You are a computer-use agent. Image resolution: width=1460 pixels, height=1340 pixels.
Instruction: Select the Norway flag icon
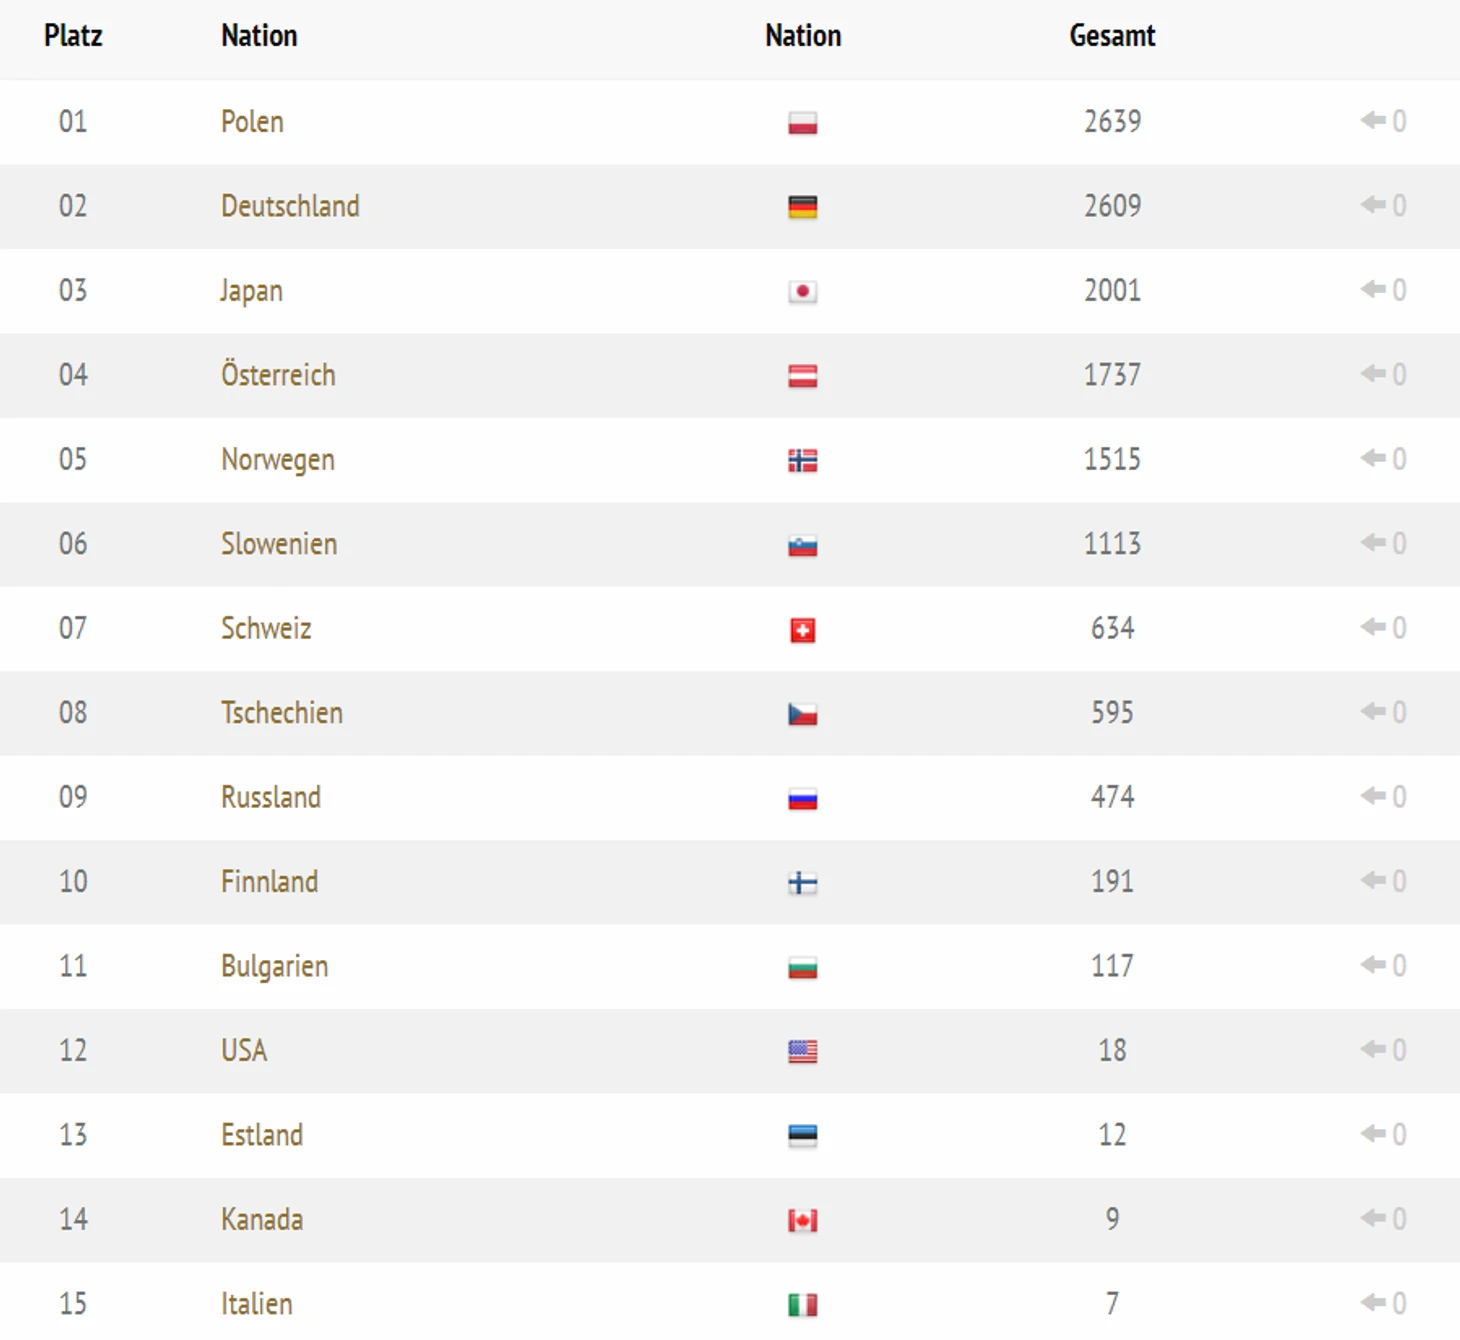pos(802,461)
